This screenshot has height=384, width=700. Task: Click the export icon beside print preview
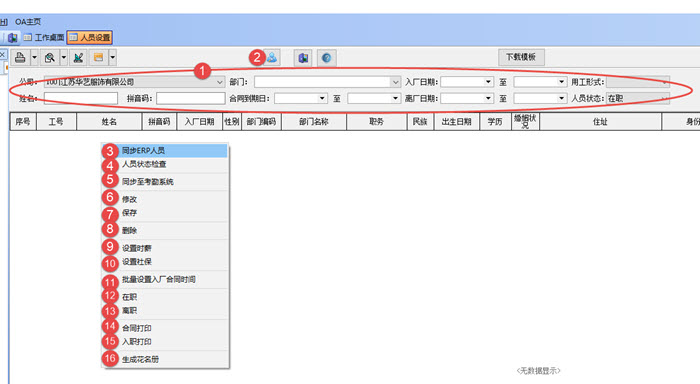[x=79, y=58]
